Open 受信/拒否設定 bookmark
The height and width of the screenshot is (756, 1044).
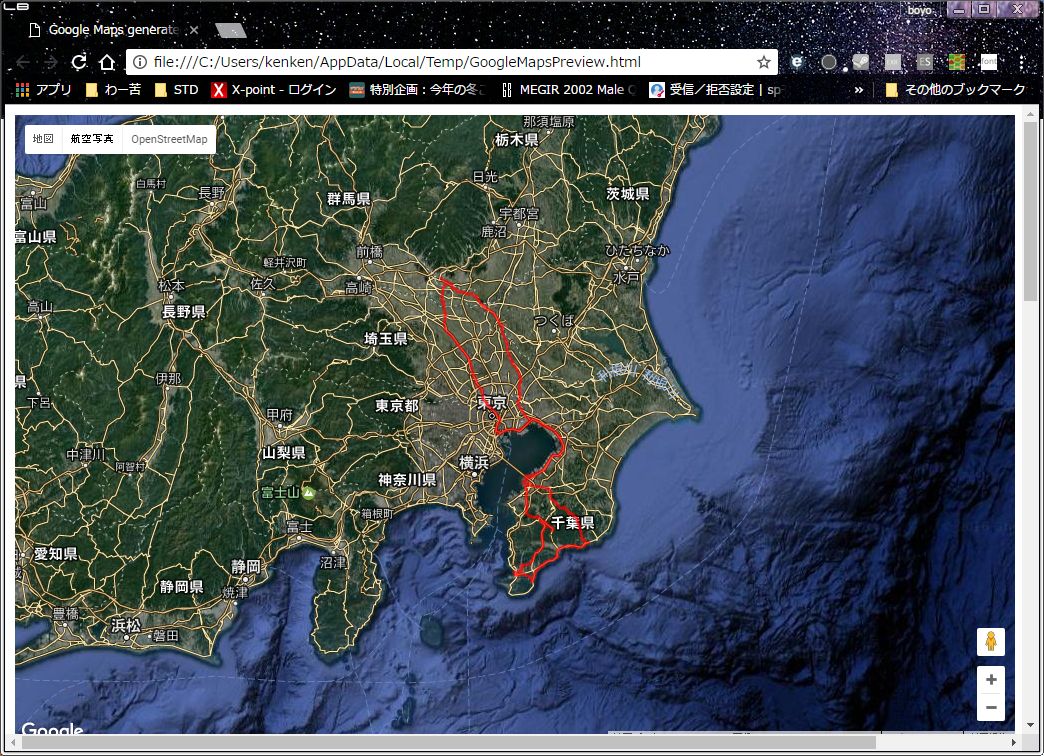[x=716, y=89]
